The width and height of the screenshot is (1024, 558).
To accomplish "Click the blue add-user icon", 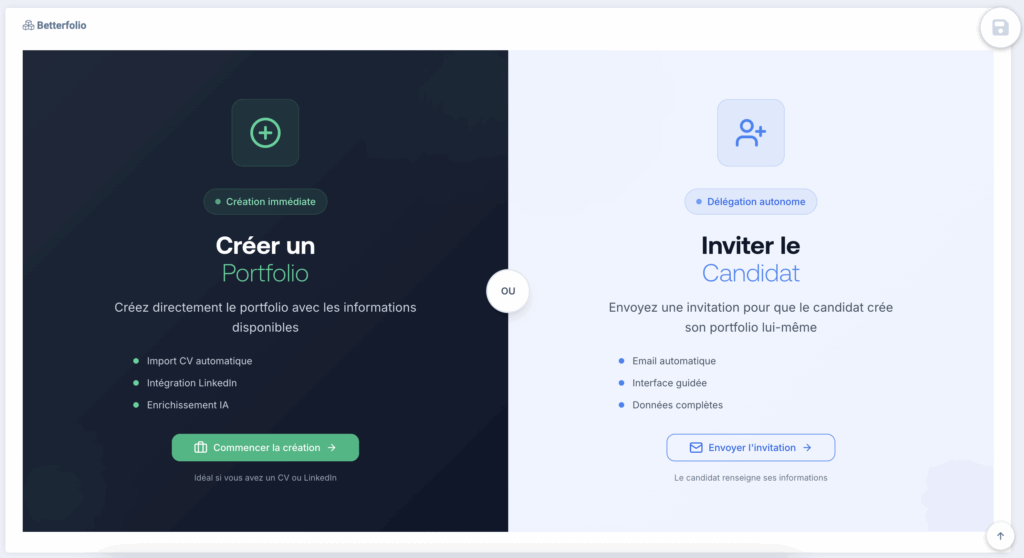I will pyautogui.click(x=750, y=133).
